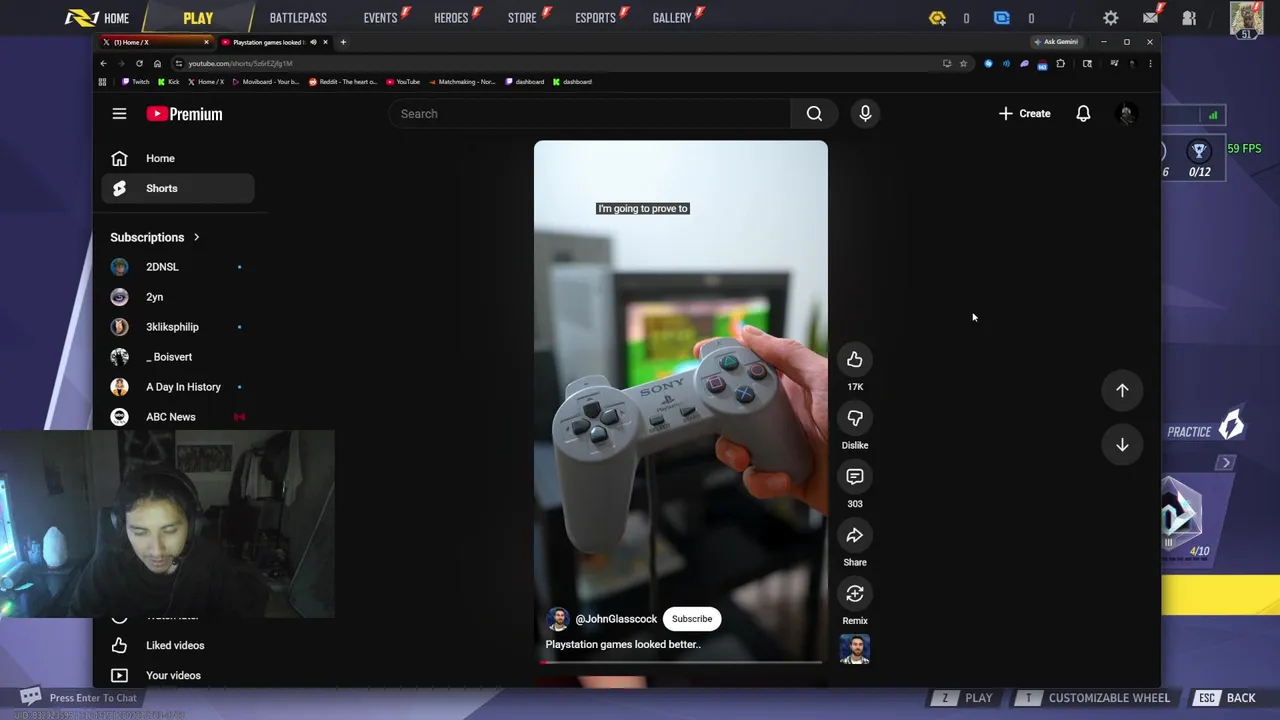Share this Short
The height and width of the screenshot is (720, 1280).
pos(855,536)
